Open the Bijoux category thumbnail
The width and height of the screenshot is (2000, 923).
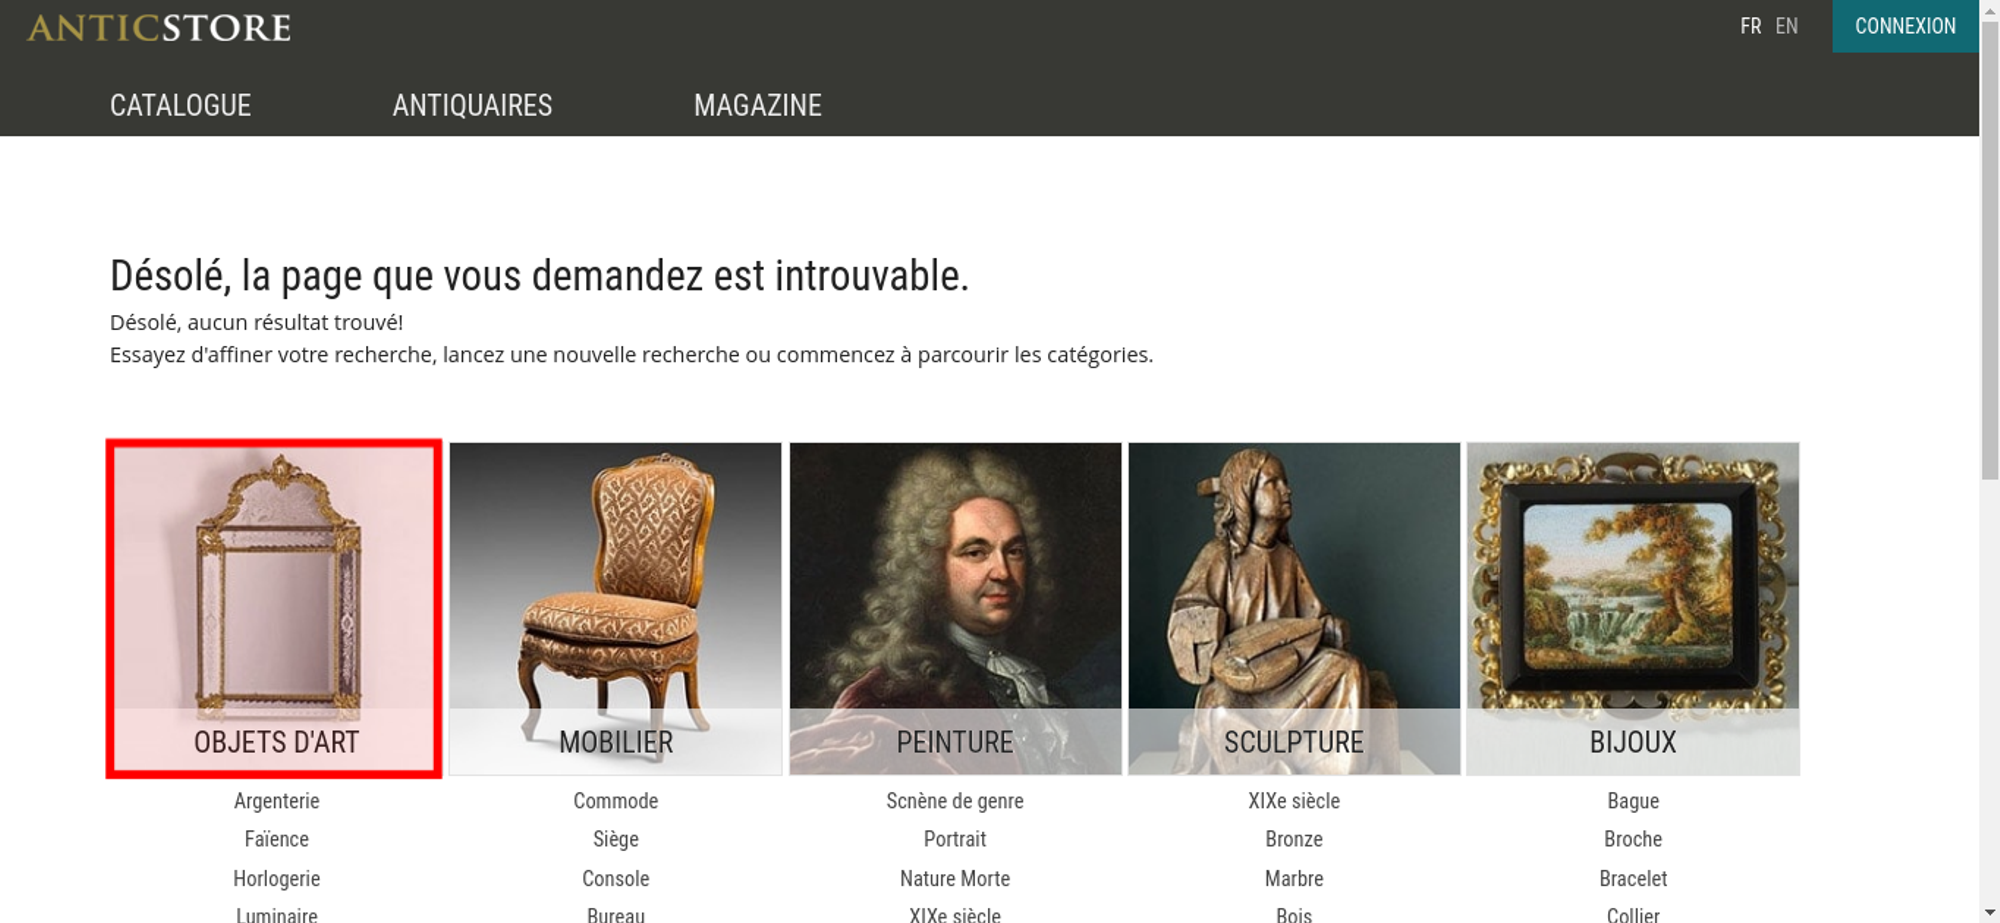(x=1633, y=608)
